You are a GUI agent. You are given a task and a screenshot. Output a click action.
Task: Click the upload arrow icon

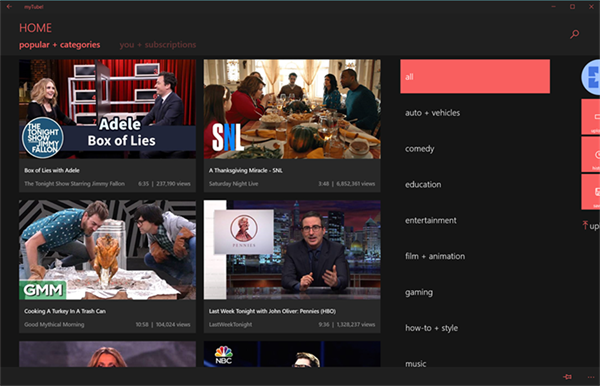[x=585, y=225]
